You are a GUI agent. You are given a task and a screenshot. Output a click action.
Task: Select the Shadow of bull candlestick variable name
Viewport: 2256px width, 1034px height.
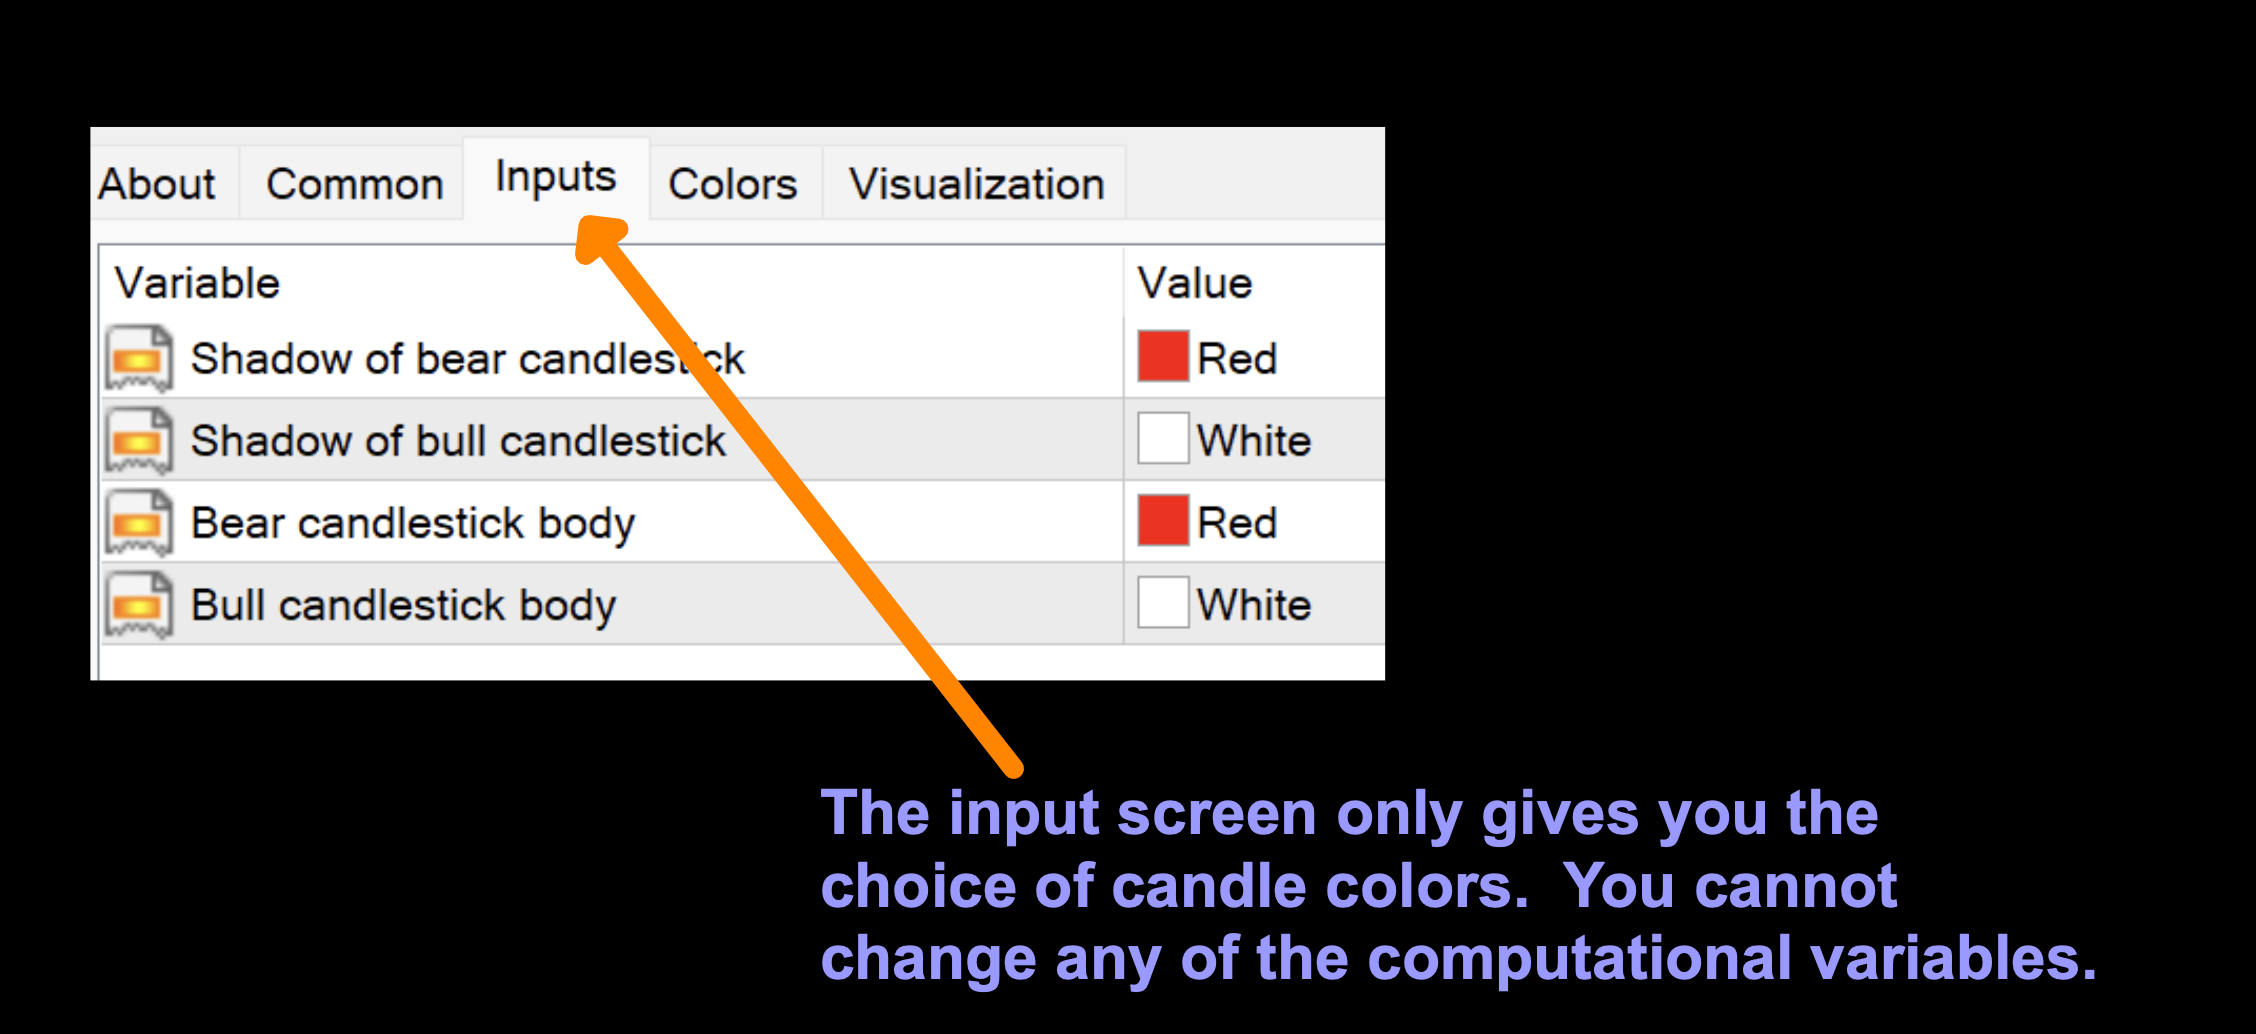(x=458, y=441)
